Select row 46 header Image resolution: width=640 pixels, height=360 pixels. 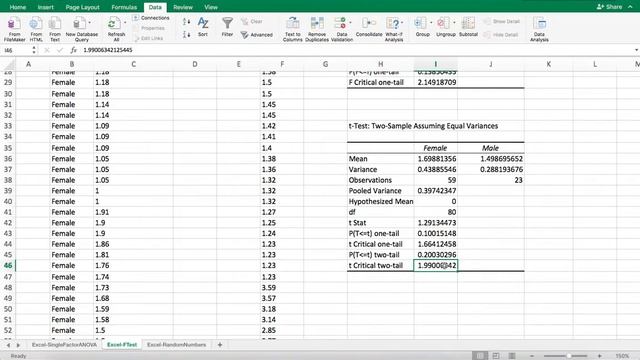click(x=8, y=265)
